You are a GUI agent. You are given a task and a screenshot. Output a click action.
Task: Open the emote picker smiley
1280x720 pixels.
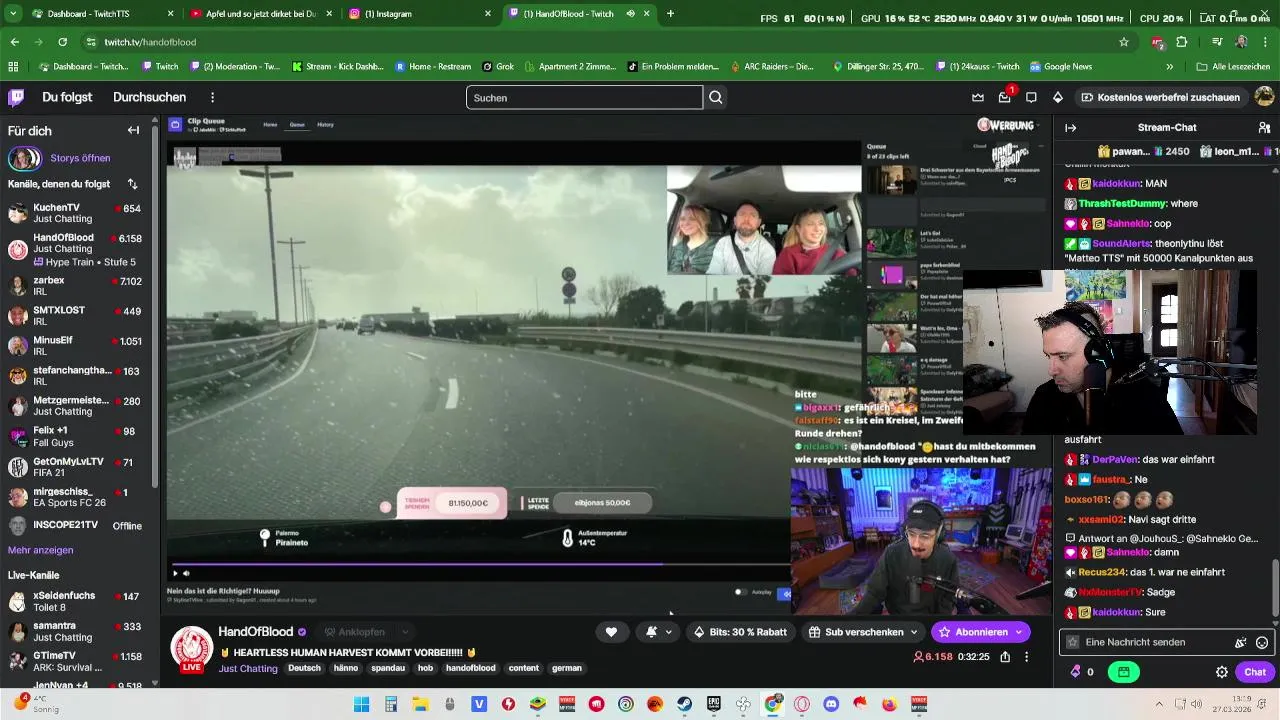1262,642
